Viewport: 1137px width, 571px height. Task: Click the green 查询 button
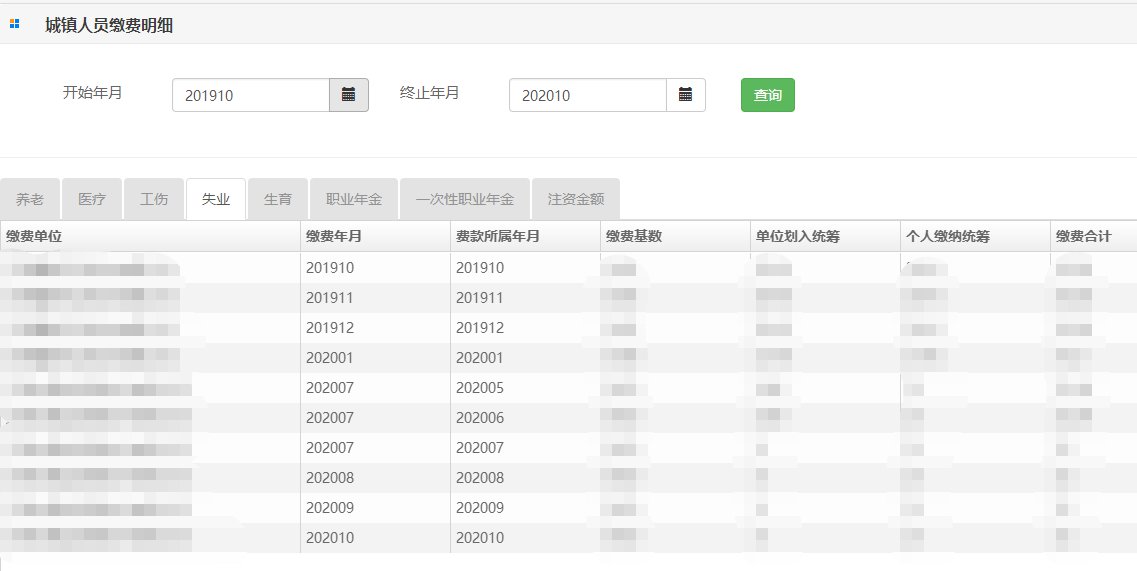(x=767, y=95)
